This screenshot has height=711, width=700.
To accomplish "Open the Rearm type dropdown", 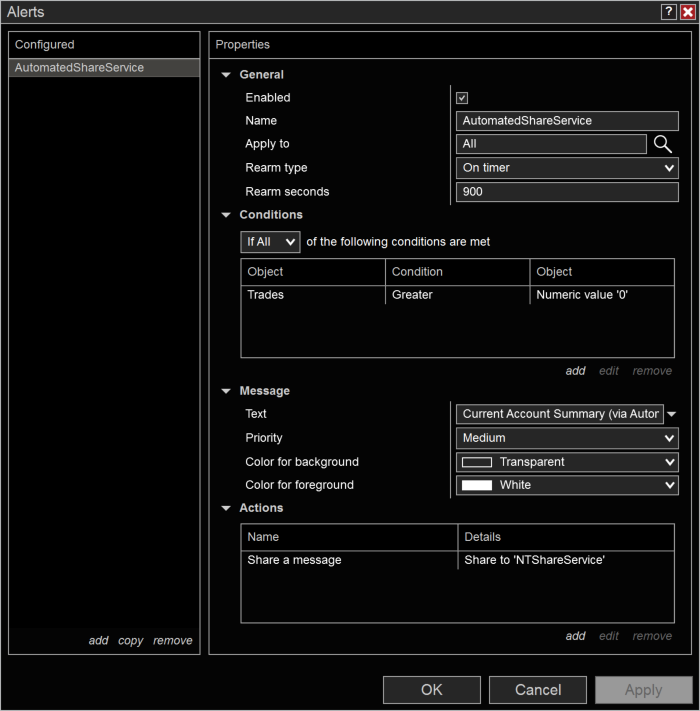I will 567,168.
